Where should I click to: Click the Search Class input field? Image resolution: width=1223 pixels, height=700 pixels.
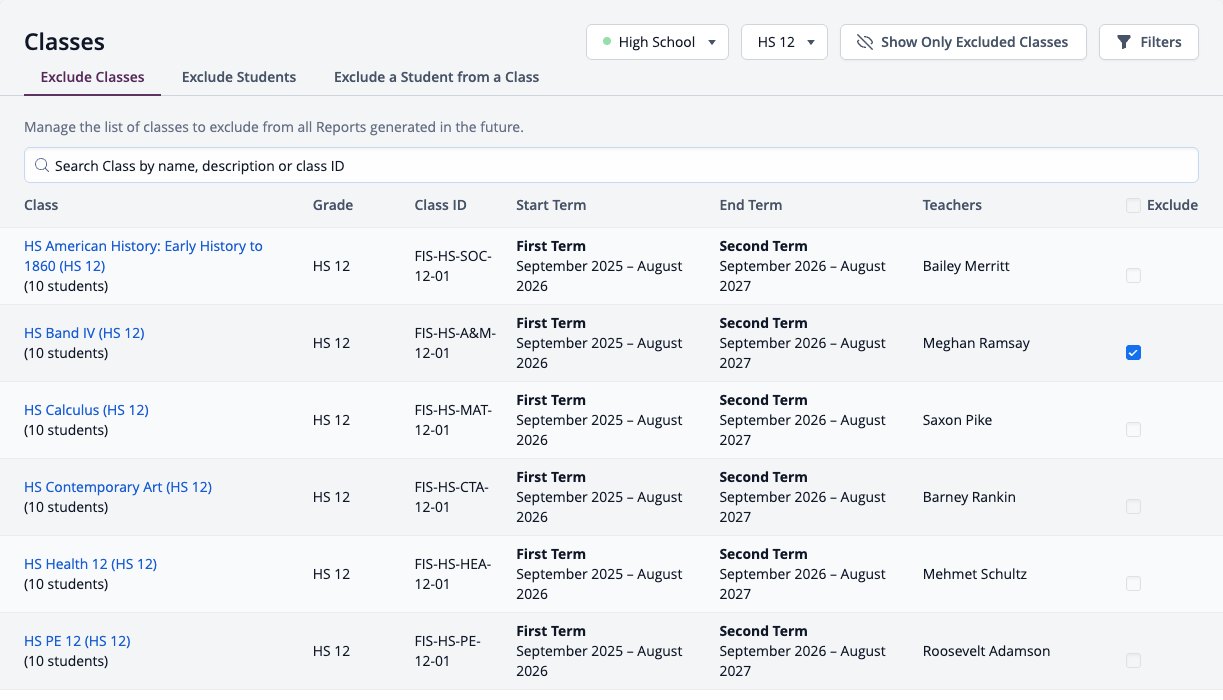pos(611,166)
